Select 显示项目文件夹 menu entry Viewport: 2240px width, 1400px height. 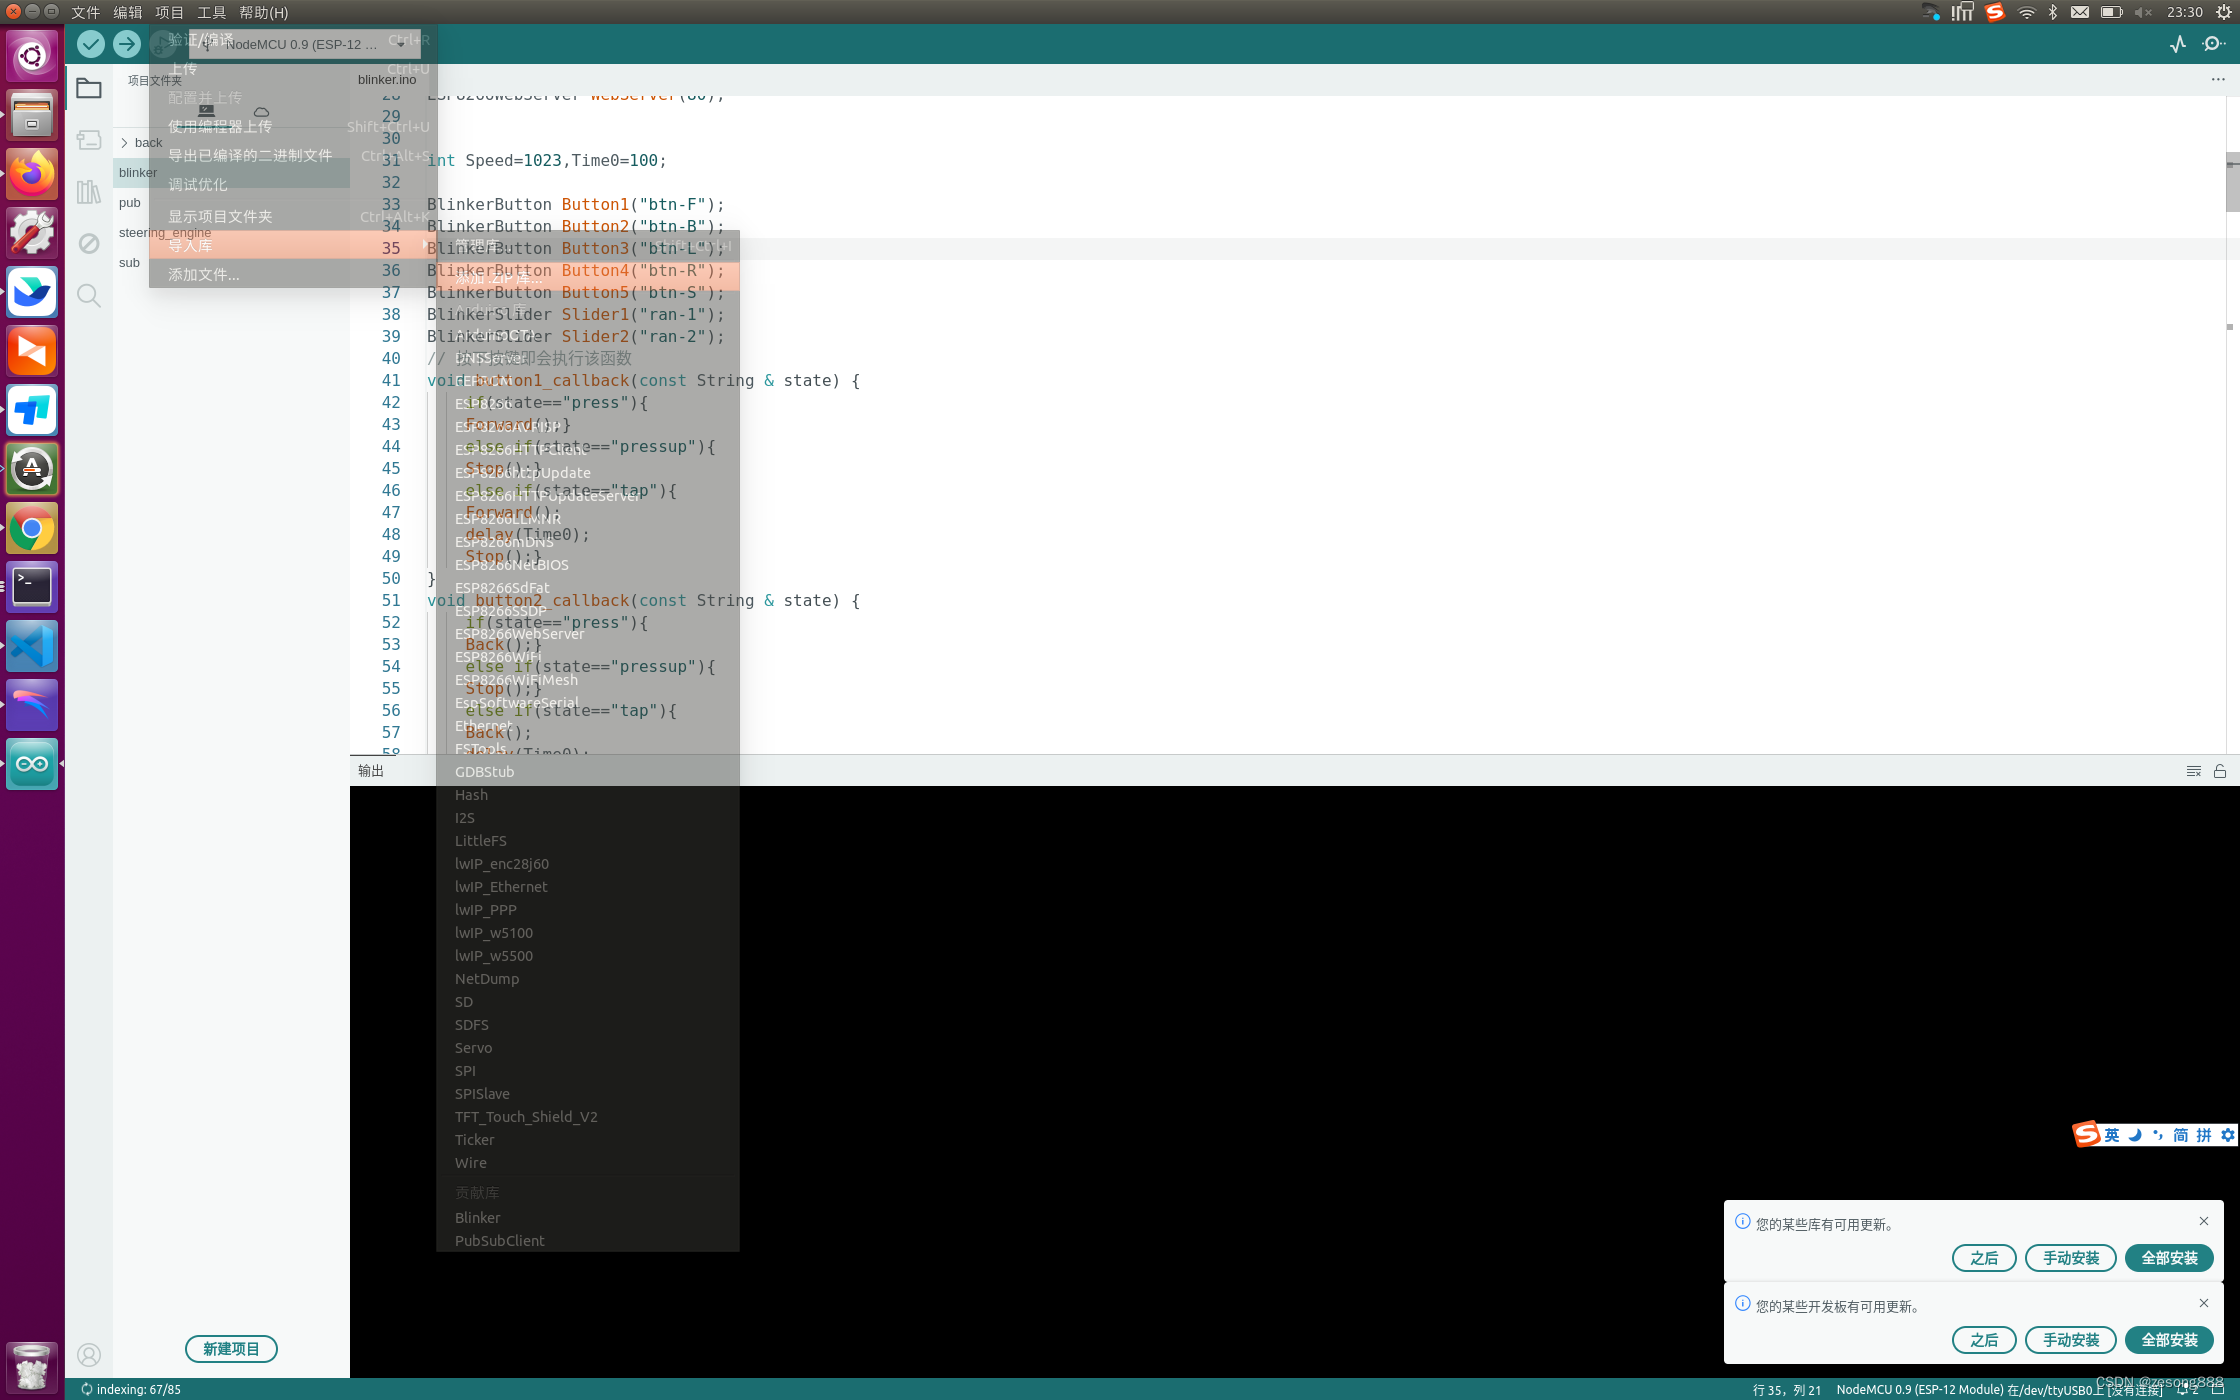(293, 216)
